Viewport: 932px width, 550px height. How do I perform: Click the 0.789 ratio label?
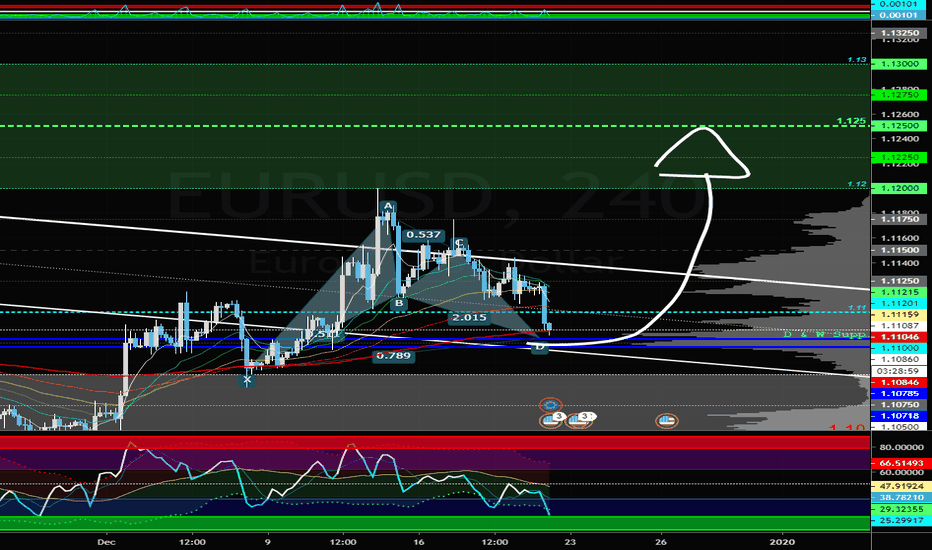pos(392,355)
